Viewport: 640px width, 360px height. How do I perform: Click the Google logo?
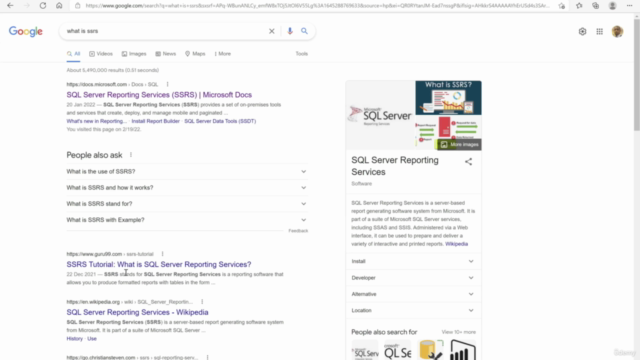pos(26,31)
